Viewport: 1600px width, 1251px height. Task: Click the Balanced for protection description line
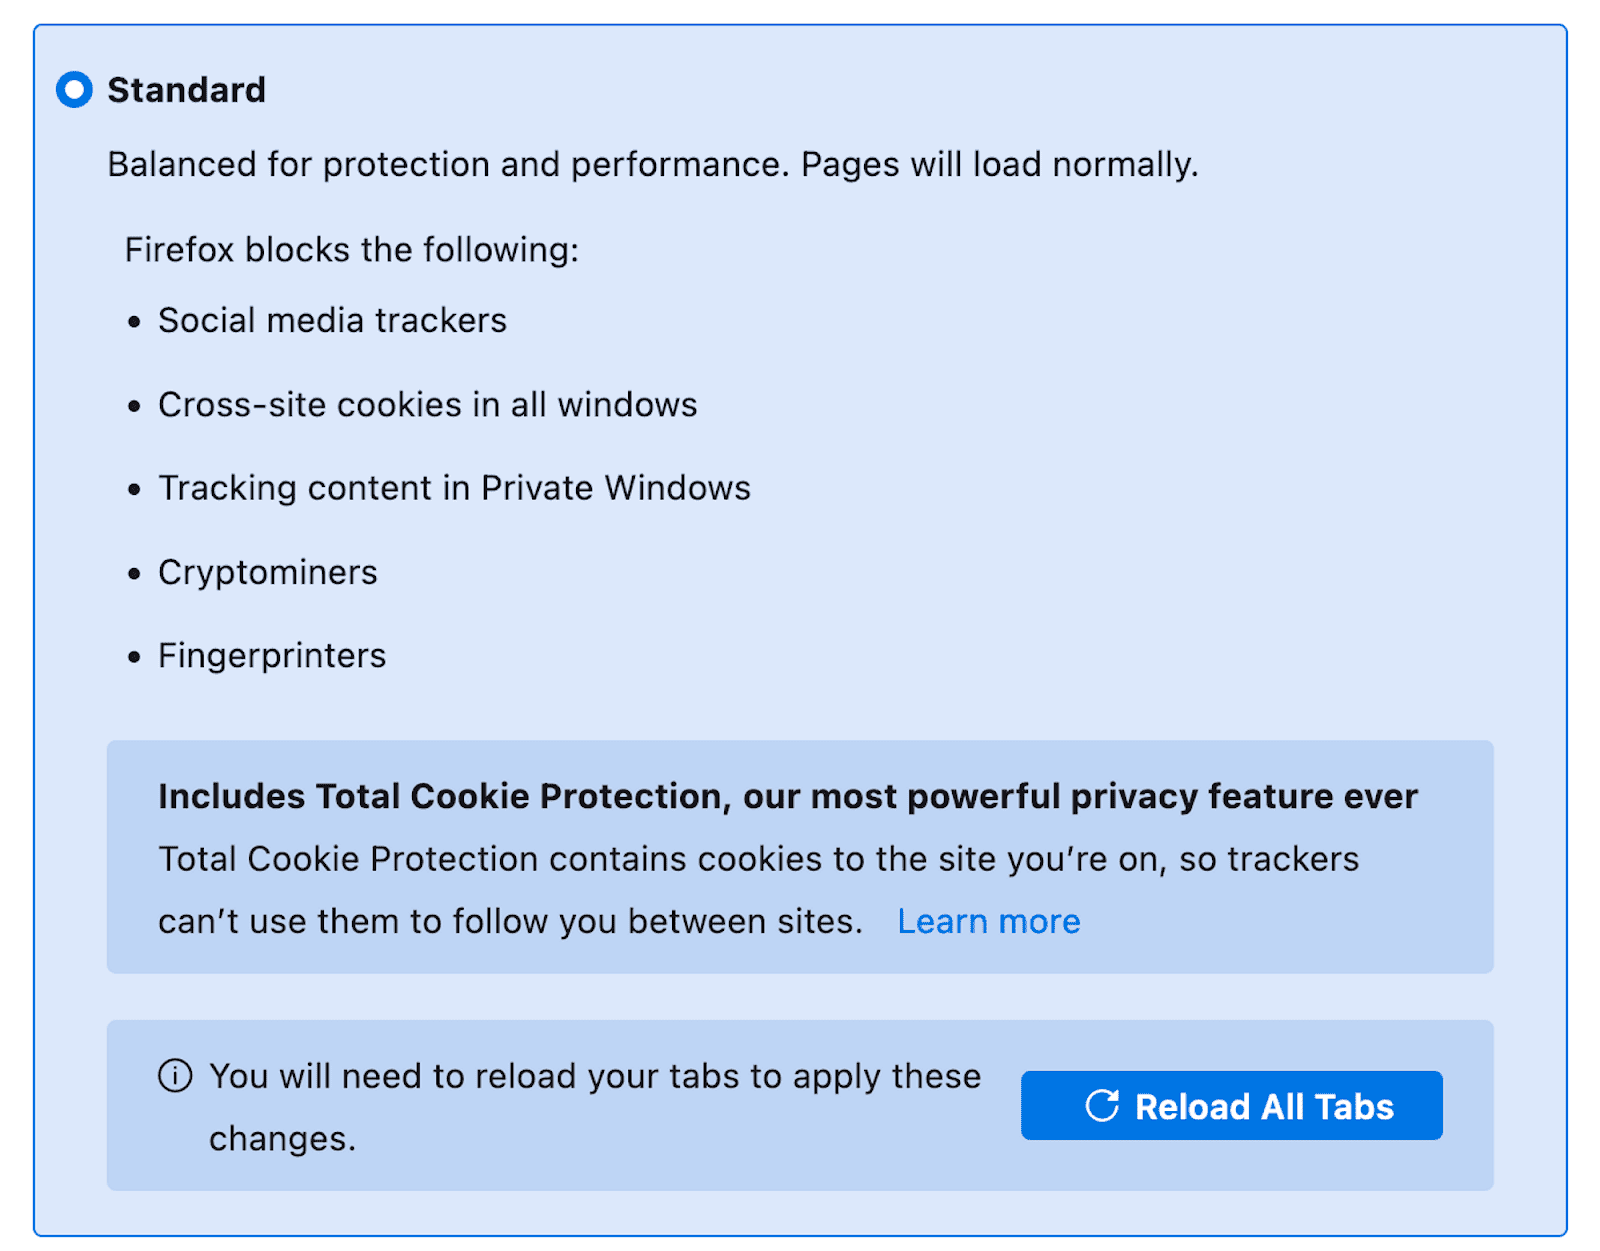653,164
